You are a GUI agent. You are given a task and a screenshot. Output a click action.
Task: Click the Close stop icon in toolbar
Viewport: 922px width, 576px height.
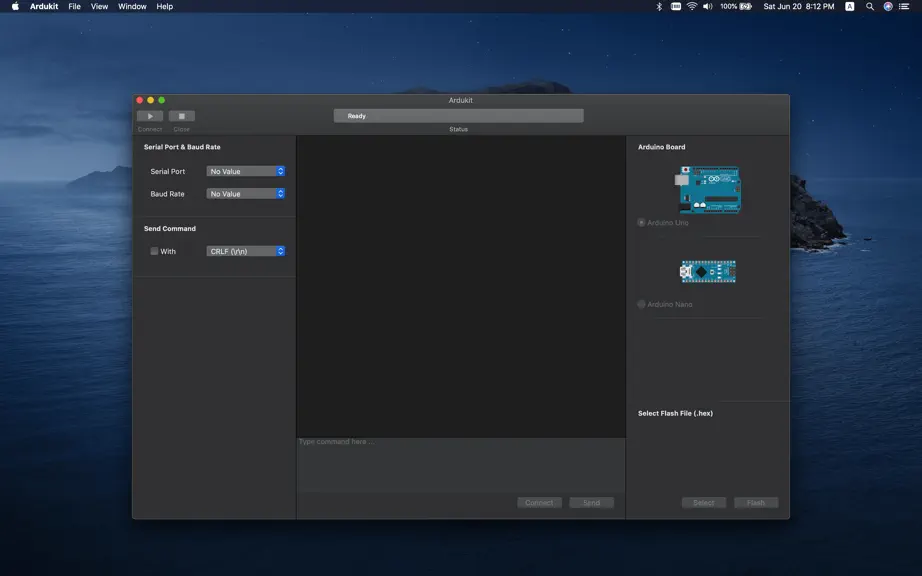[182, 116]
